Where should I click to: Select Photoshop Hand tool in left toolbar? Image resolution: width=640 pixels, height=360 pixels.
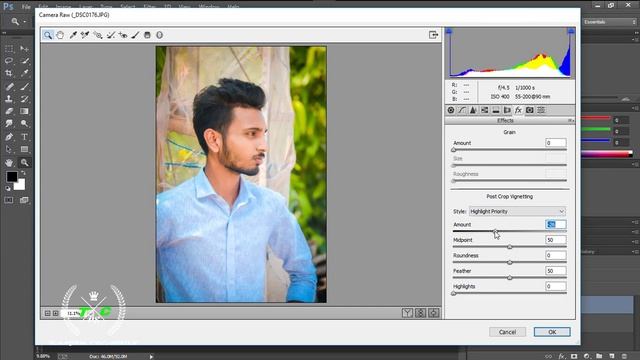click(x=9, y=162)
